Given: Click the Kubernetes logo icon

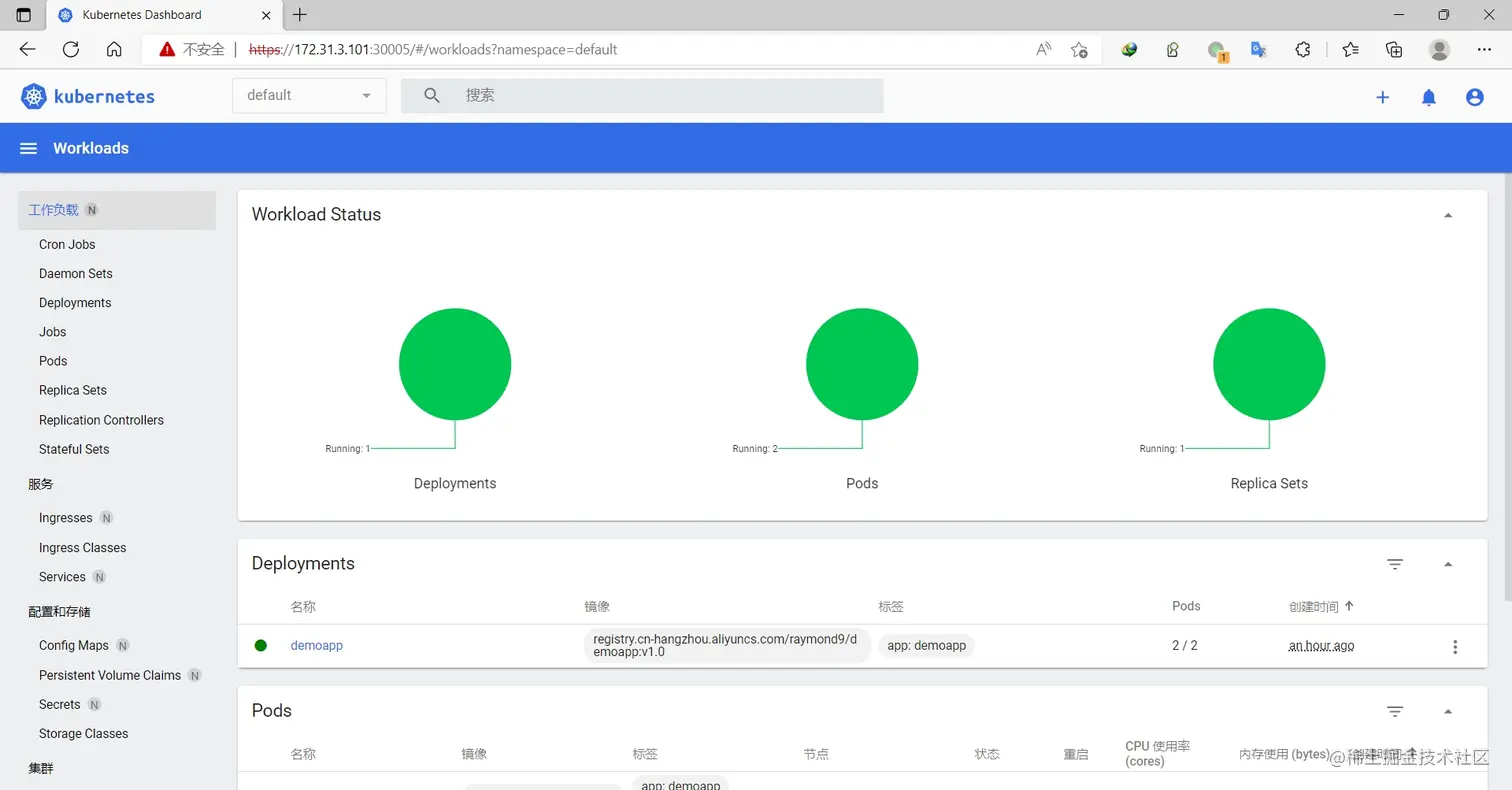Looking at the screenshot, I should 34,96.
